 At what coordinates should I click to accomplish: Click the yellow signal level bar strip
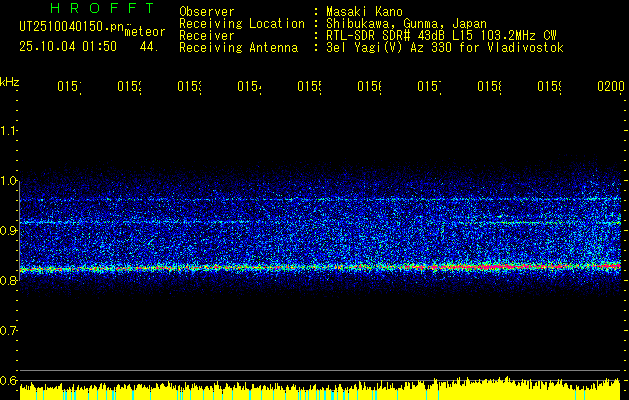point(320,390)
